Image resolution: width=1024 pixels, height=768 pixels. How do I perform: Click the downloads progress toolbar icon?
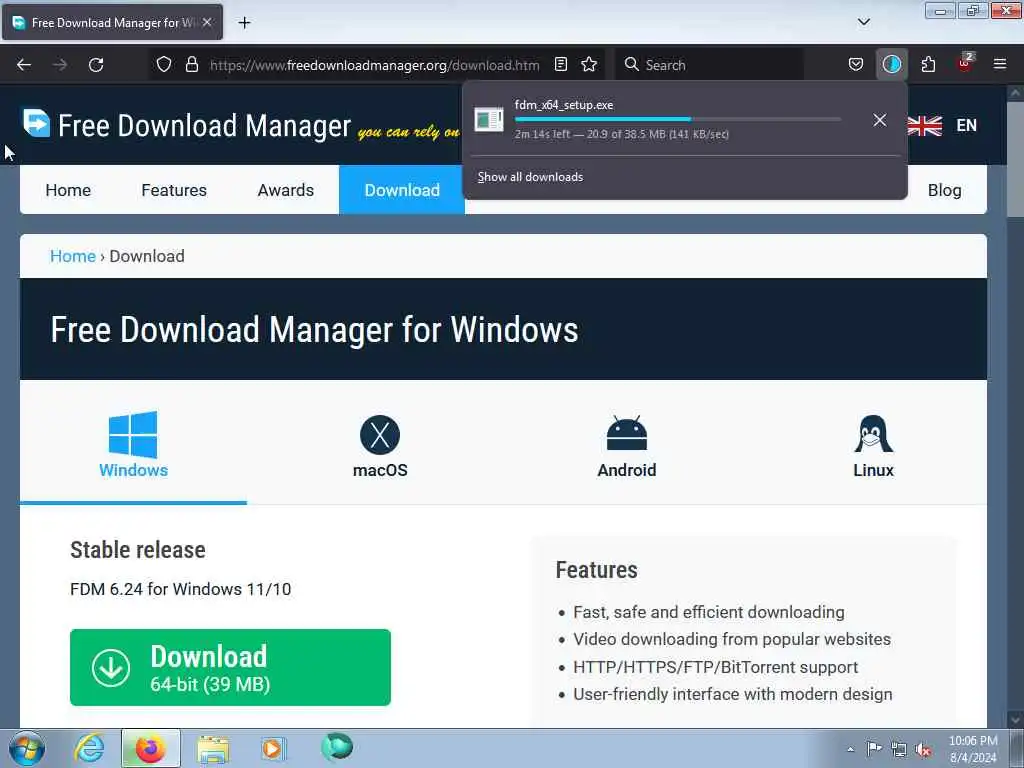[x=891, y=65]
